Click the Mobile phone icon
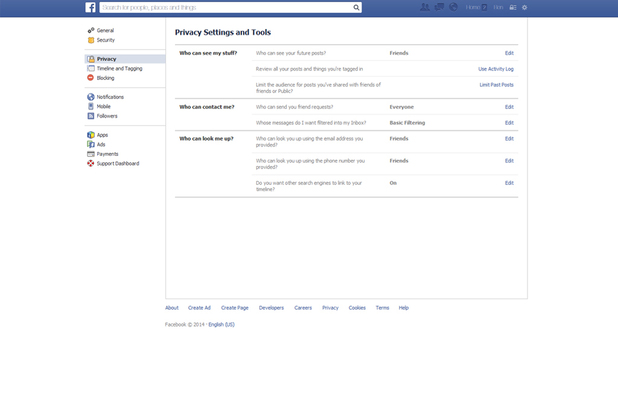Screen dimensions: 618x411 pyautogui.click(x=91, y=106)
